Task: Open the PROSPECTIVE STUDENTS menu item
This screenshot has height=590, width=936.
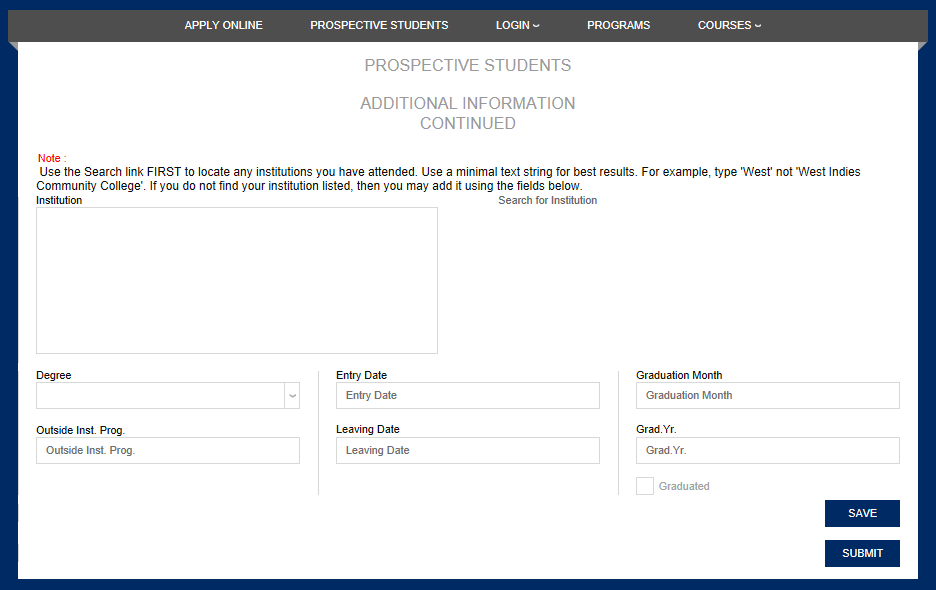Action: [x=379, y=25]
